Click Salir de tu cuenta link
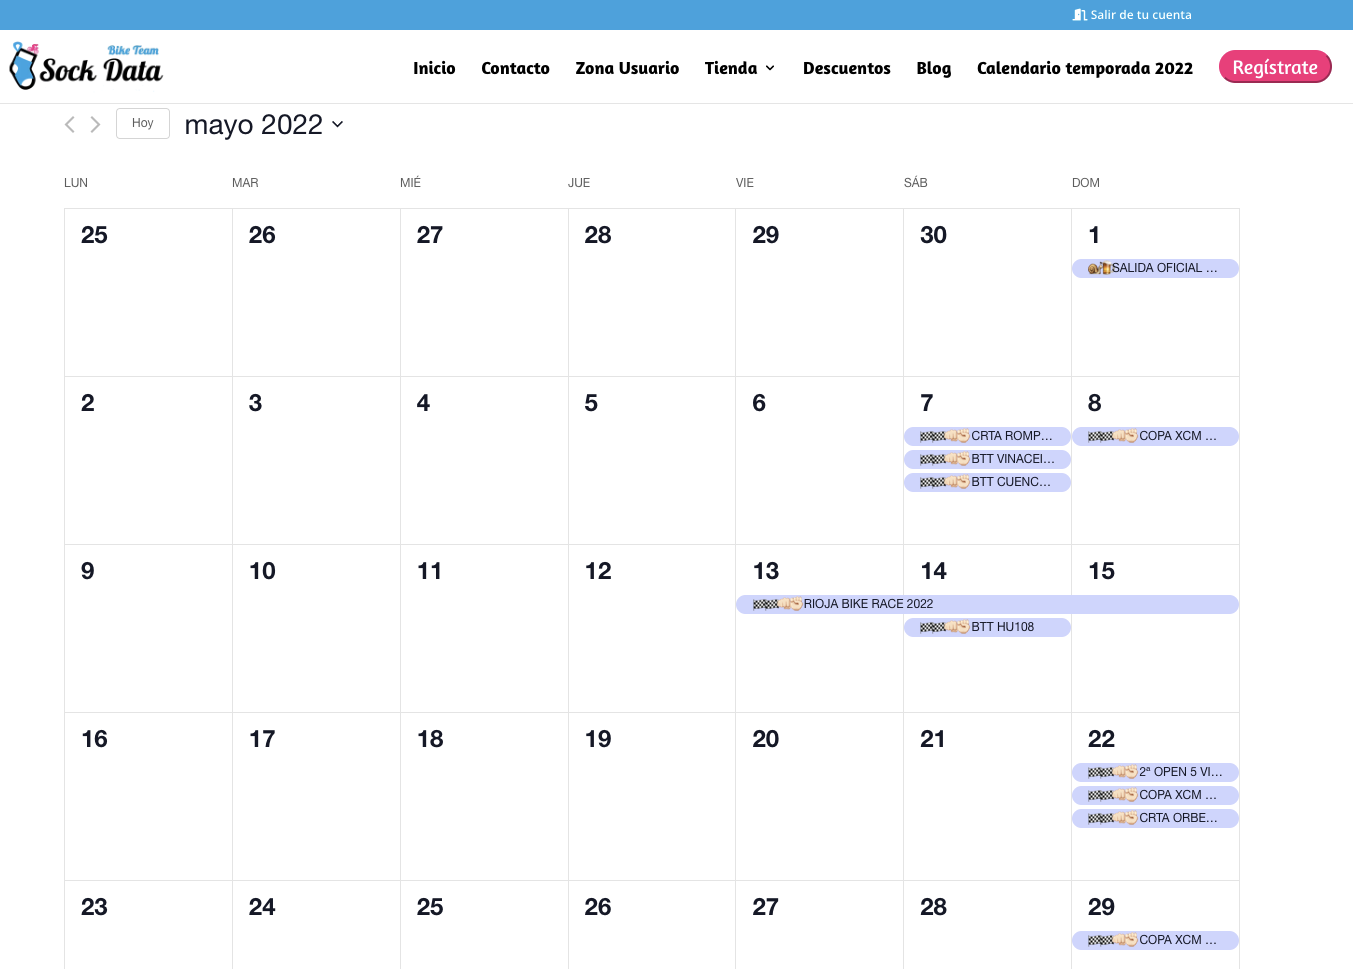The image size is (1353, 969). [1140, 15]
